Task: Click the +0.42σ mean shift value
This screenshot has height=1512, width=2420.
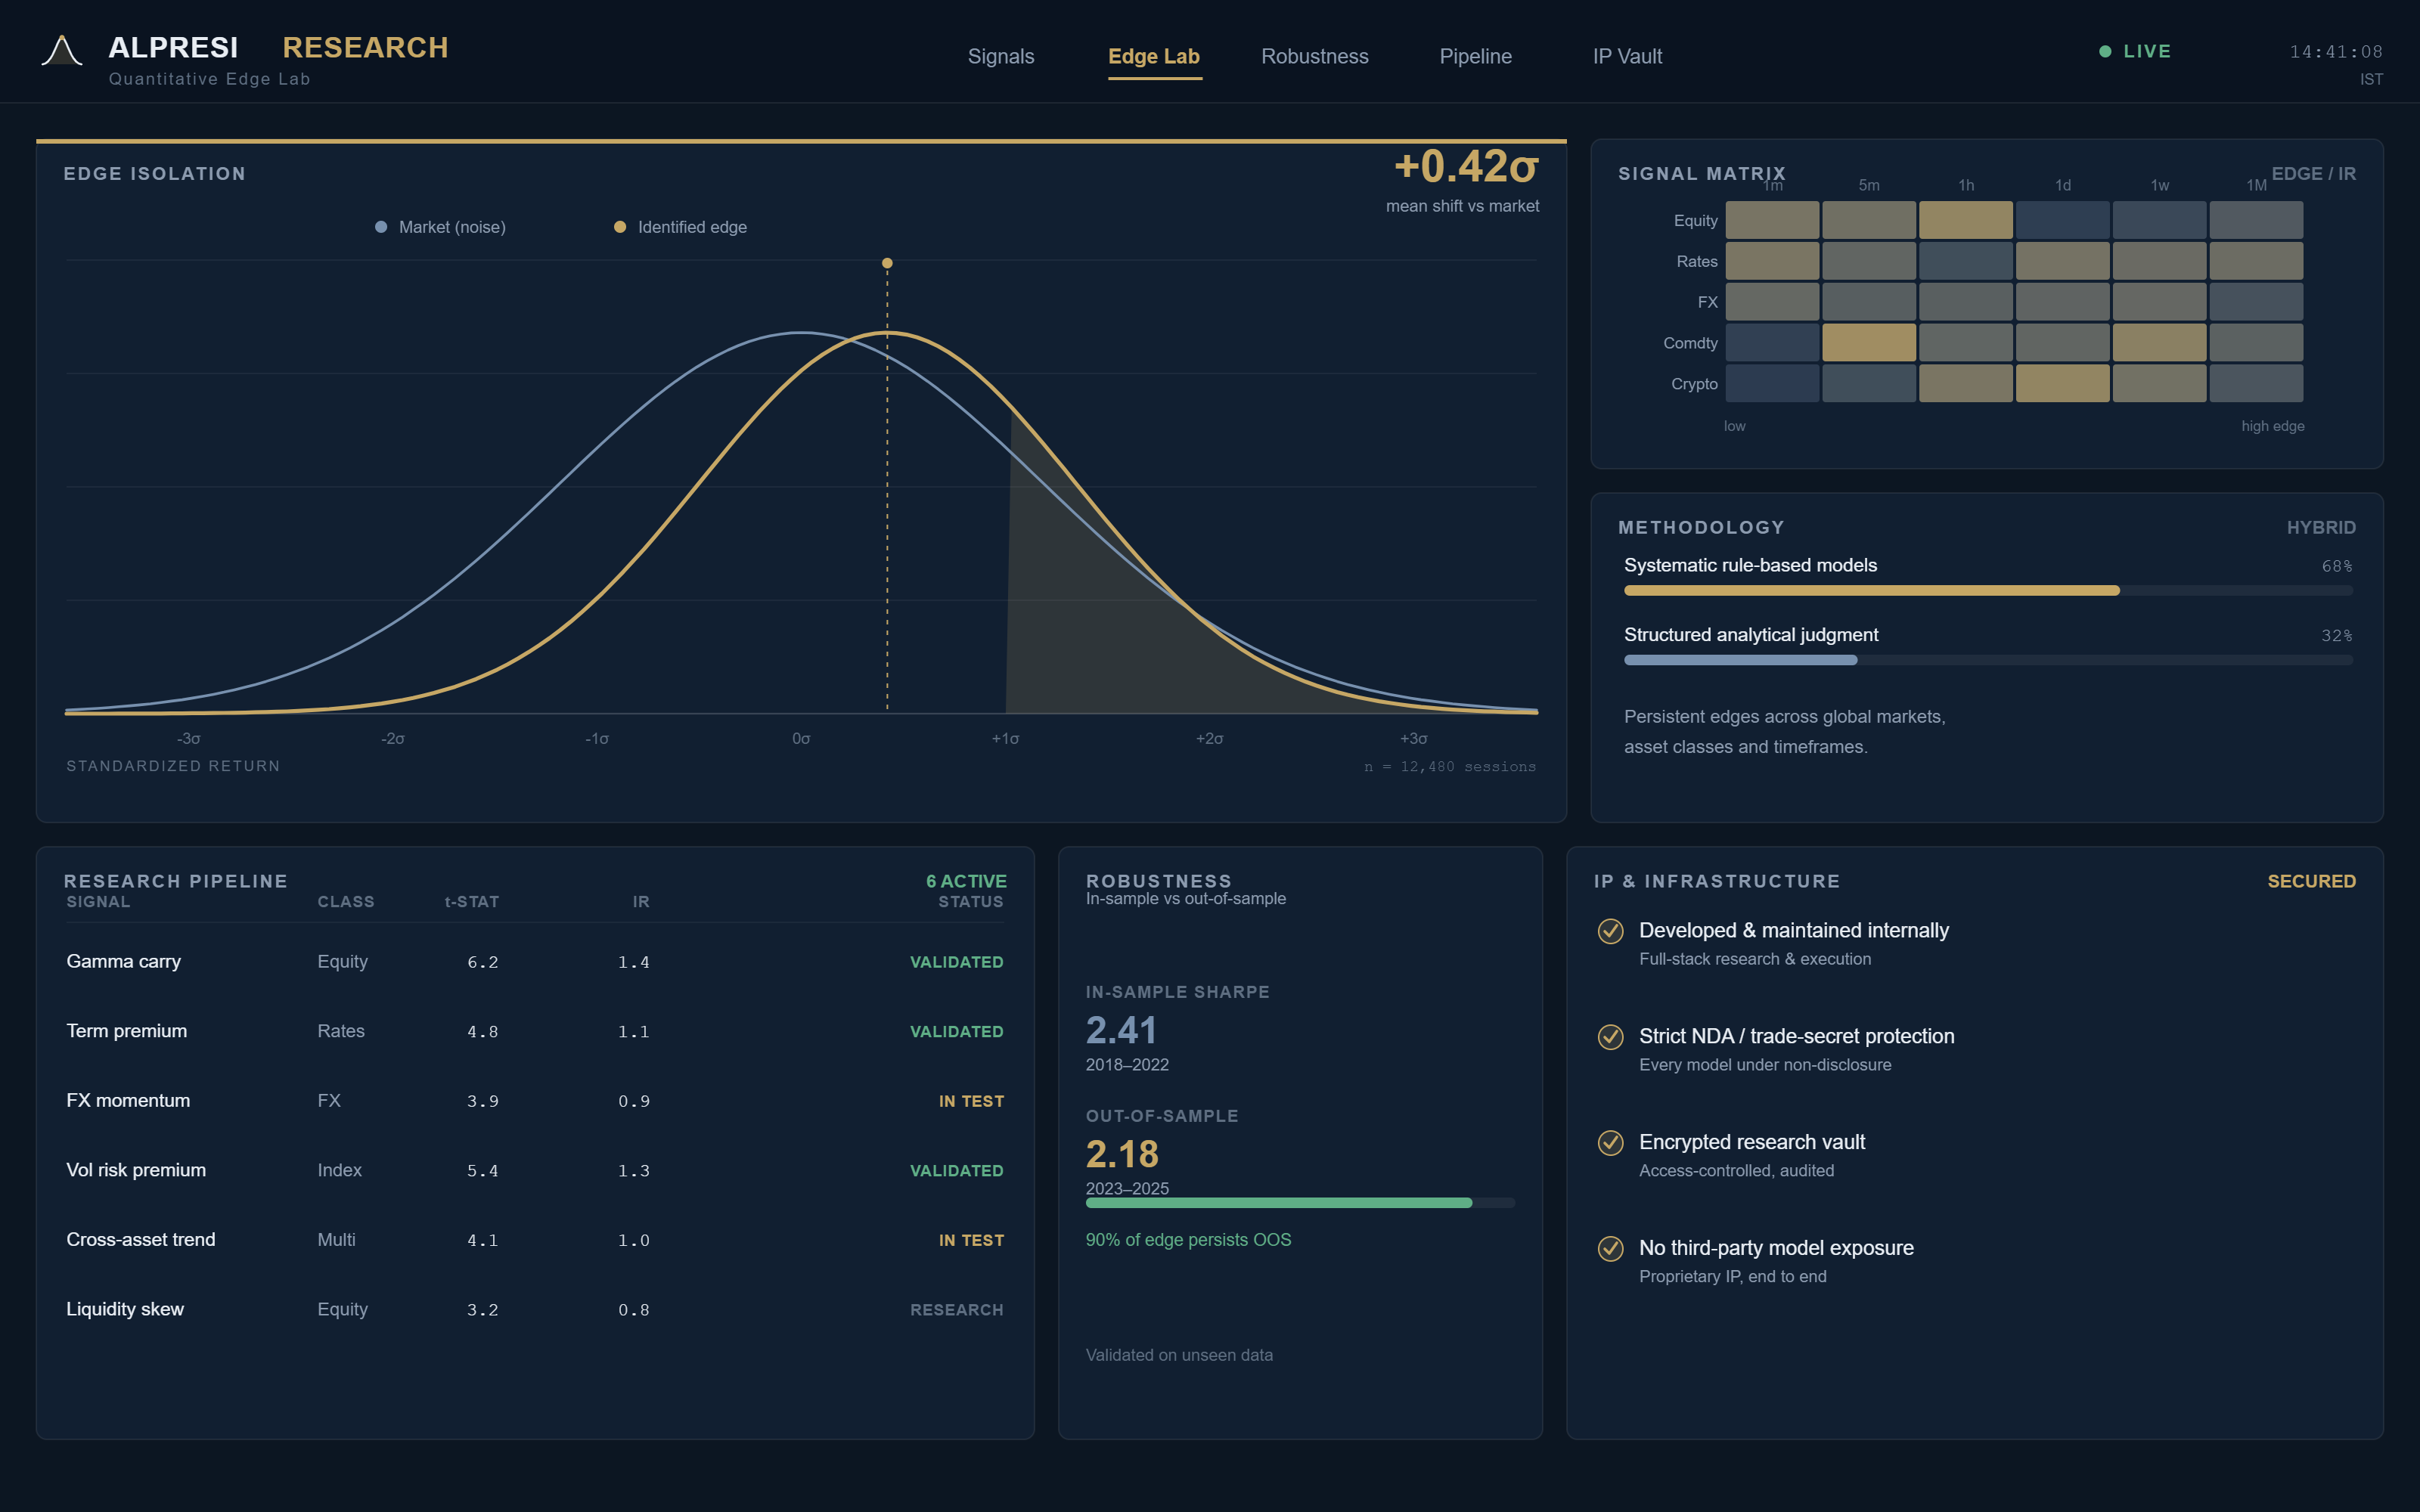Action: tap(1466, 166)
